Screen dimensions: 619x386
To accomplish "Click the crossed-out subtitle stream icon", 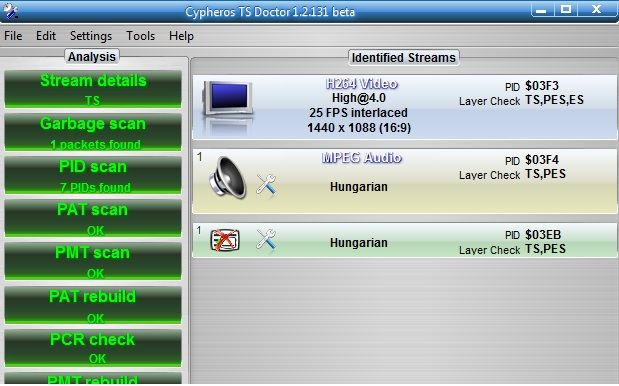I will click(225, 240).
